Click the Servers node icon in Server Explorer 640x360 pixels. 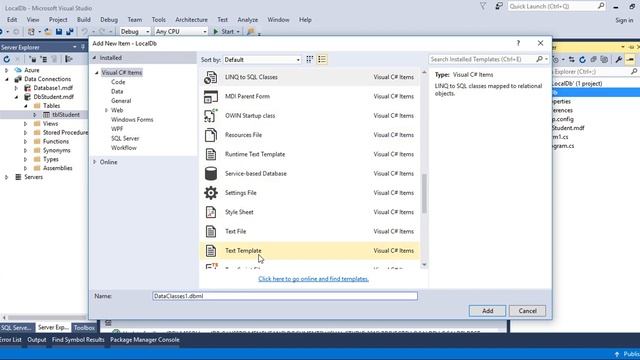[x=18, y=177]
